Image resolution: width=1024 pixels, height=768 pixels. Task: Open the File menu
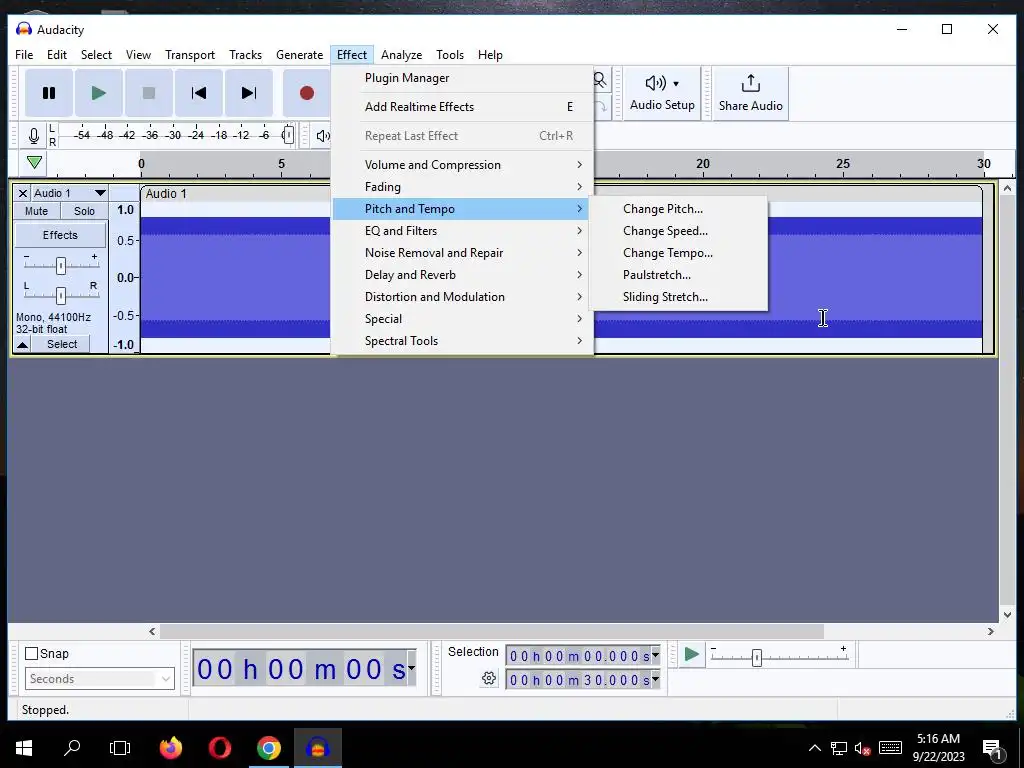coord(24,55)
